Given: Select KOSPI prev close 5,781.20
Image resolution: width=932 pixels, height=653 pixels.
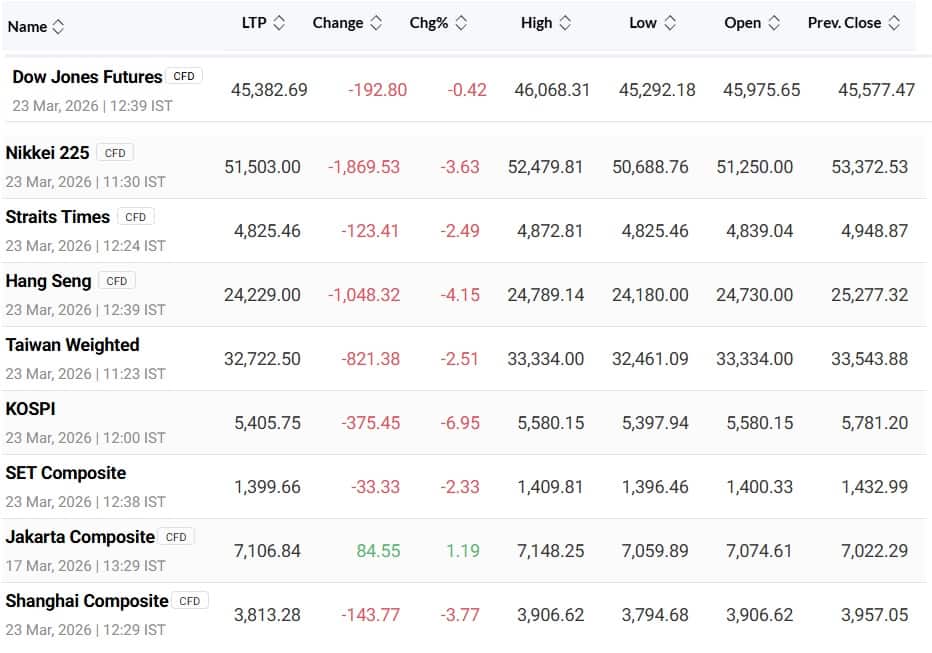Looking at the screenshot, I should point(874,423).
